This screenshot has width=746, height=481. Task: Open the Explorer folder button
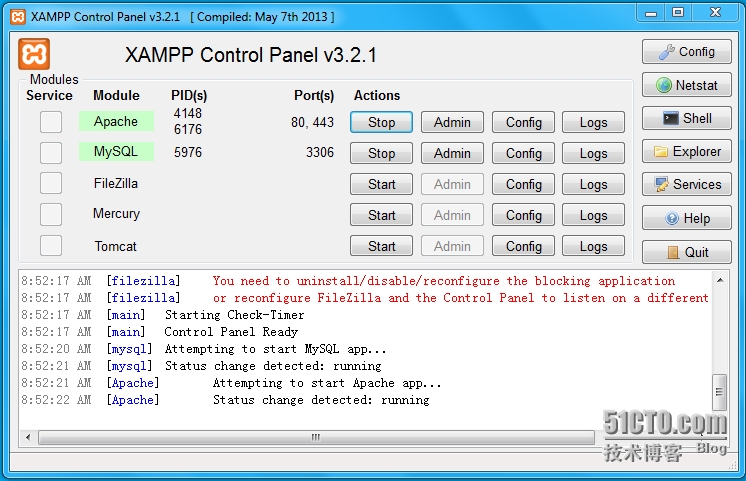tap(687, 151)
